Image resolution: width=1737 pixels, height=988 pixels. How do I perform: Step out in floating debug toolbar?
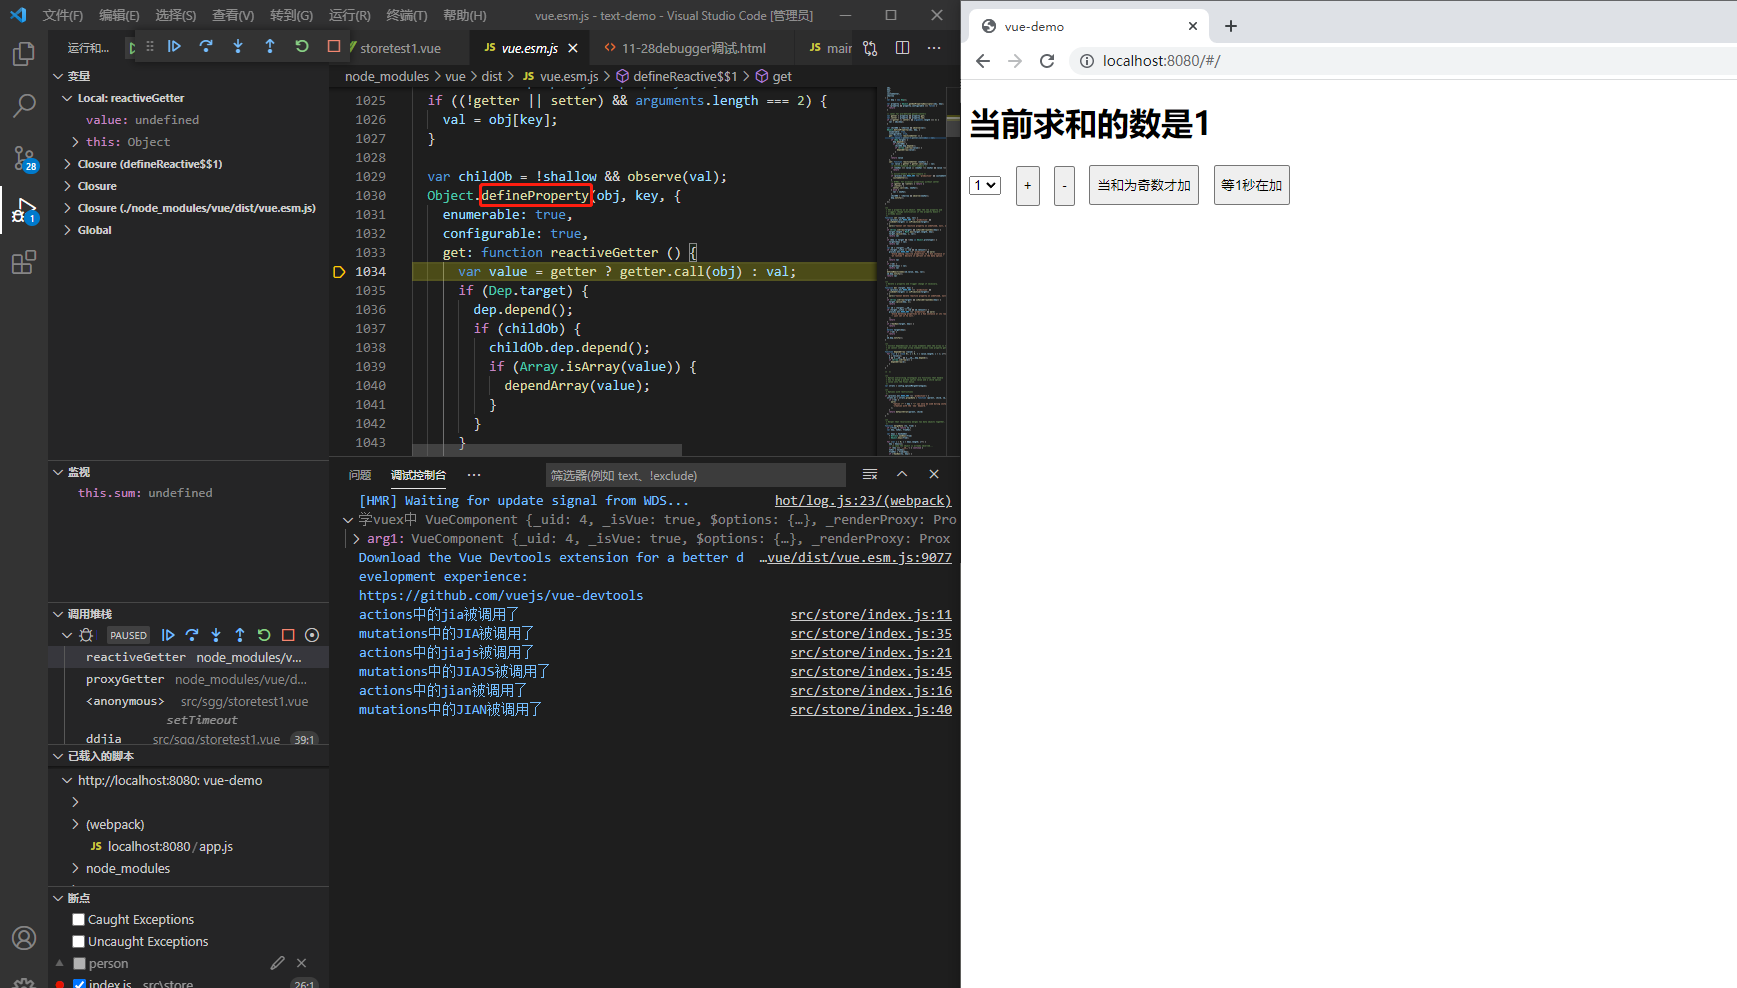click(270, 46)
